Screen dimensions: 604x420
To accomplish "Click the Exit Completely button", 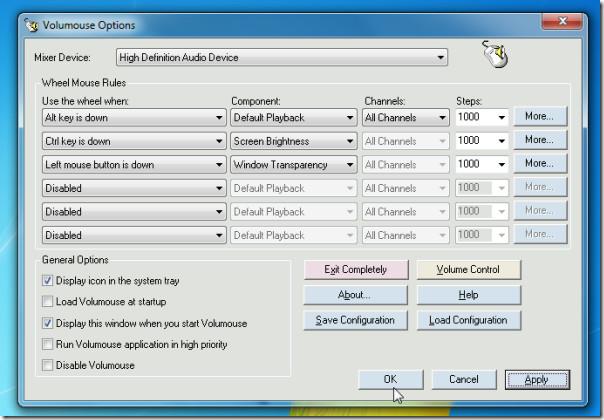I will [x=356, y=270].
